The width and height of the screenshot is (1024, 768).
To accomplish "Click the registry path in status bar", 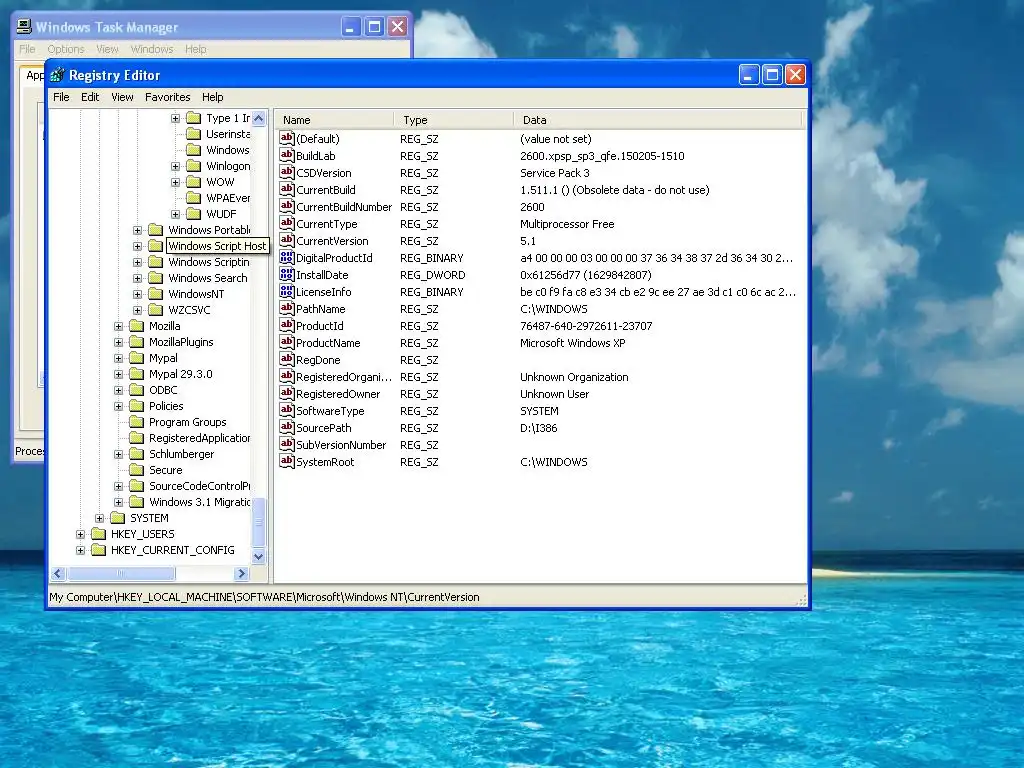I will 264,597.
